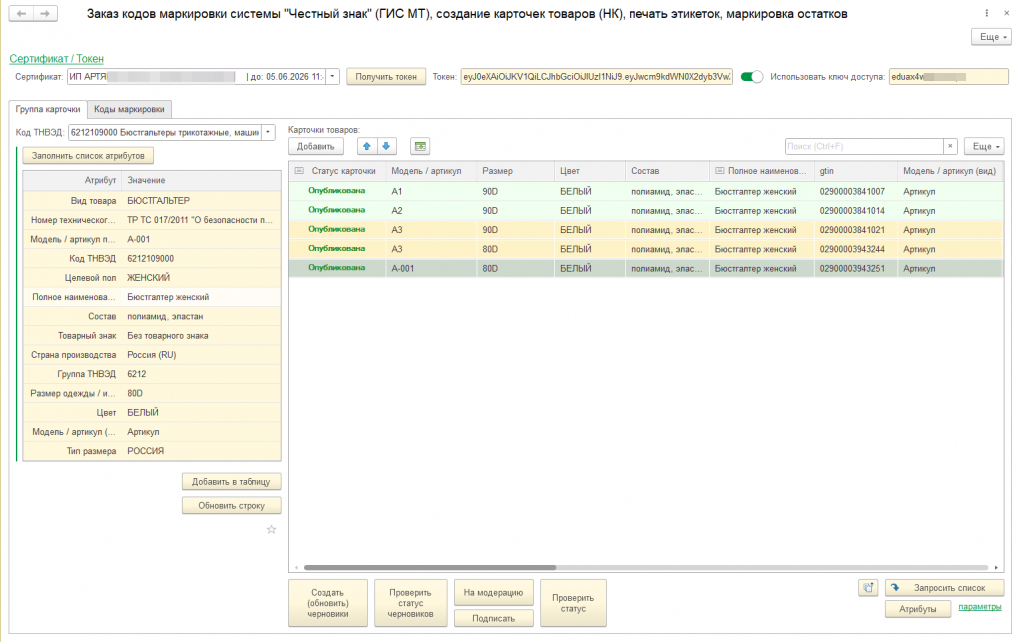Open Еще menu above the cards table
1023x642 pixels.
[984, 146]
